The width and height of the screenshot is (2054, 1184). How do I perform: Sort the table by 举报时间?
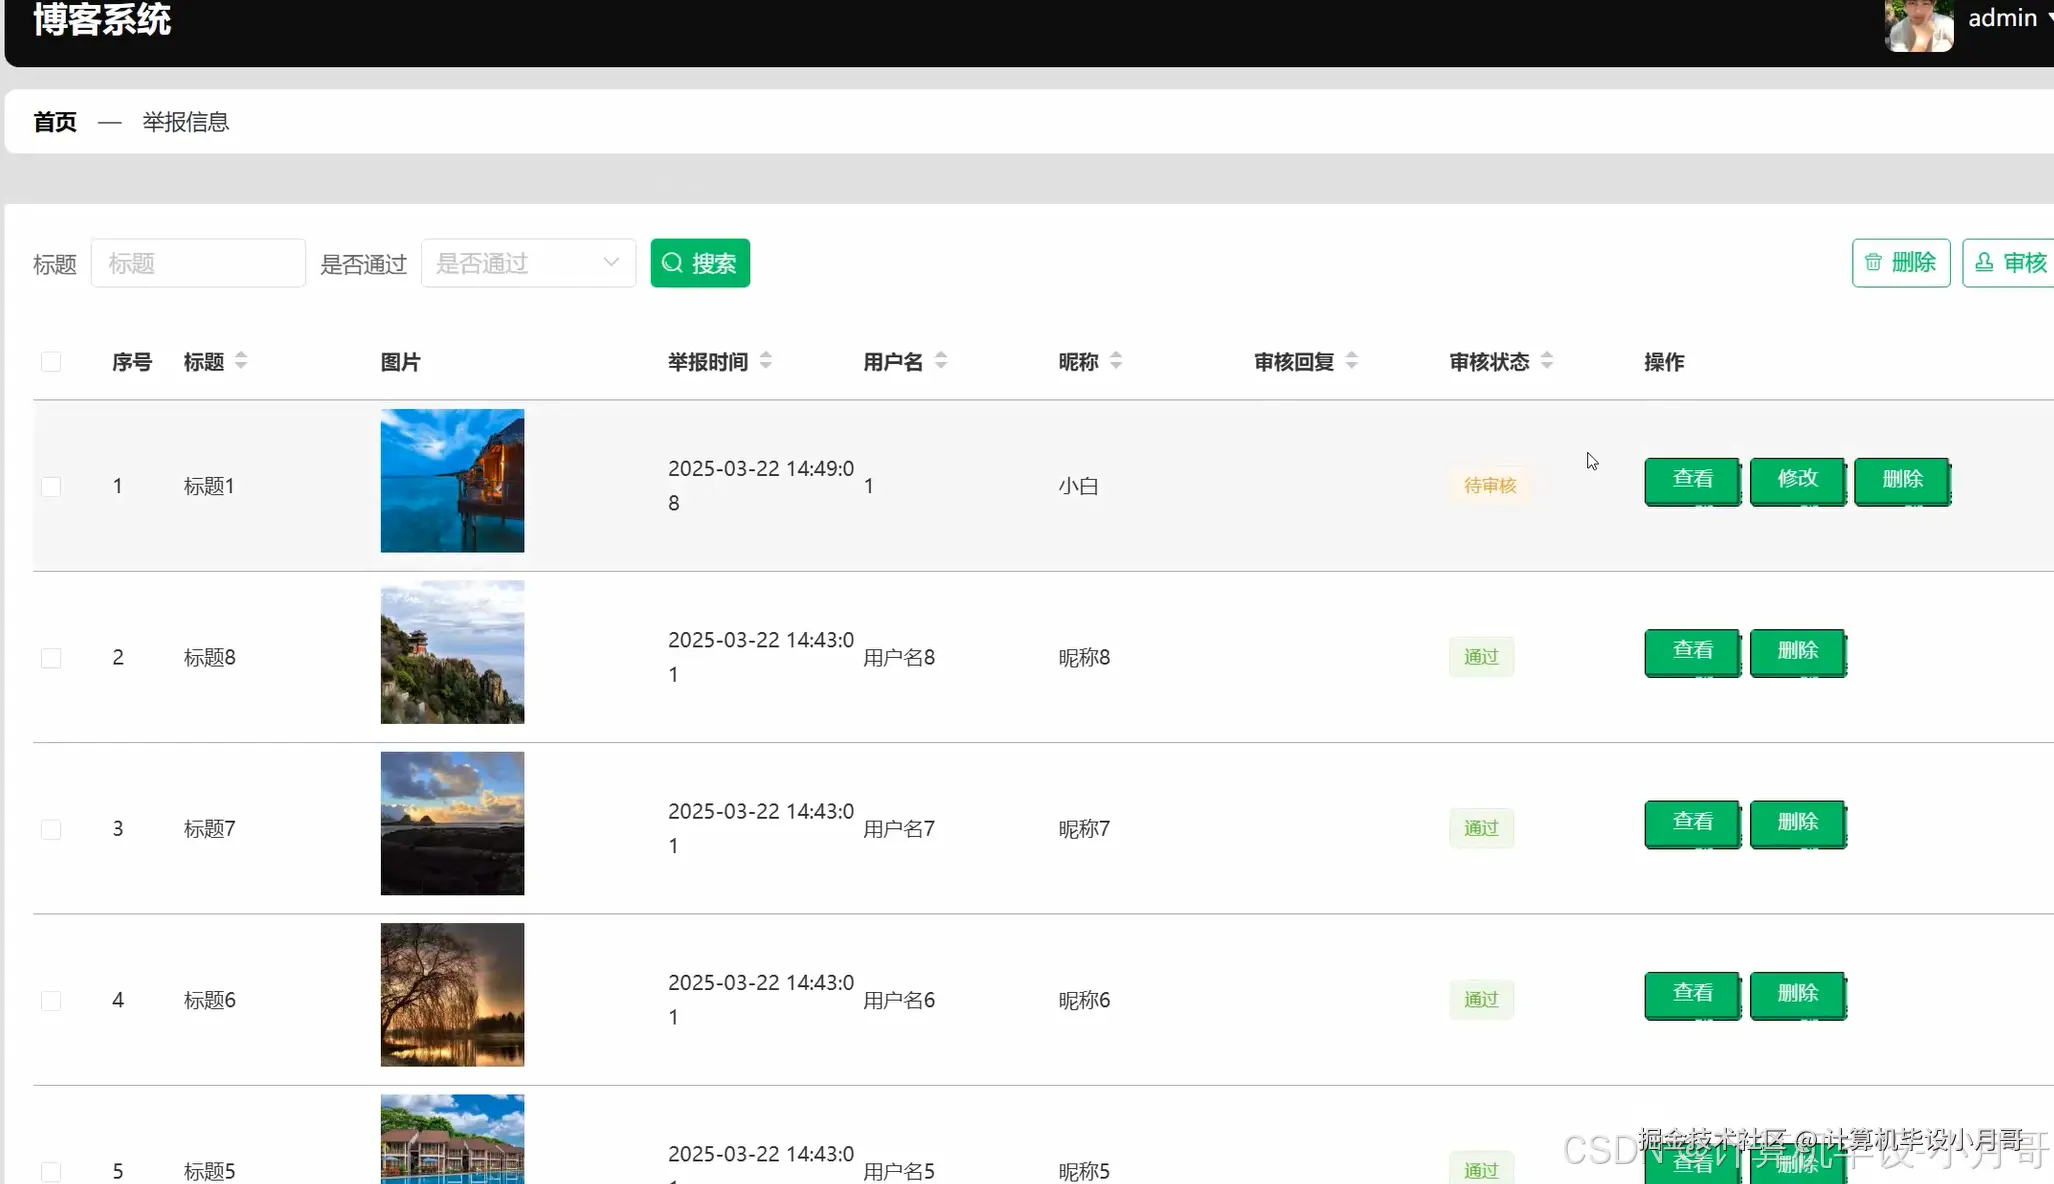coord(766,361)
